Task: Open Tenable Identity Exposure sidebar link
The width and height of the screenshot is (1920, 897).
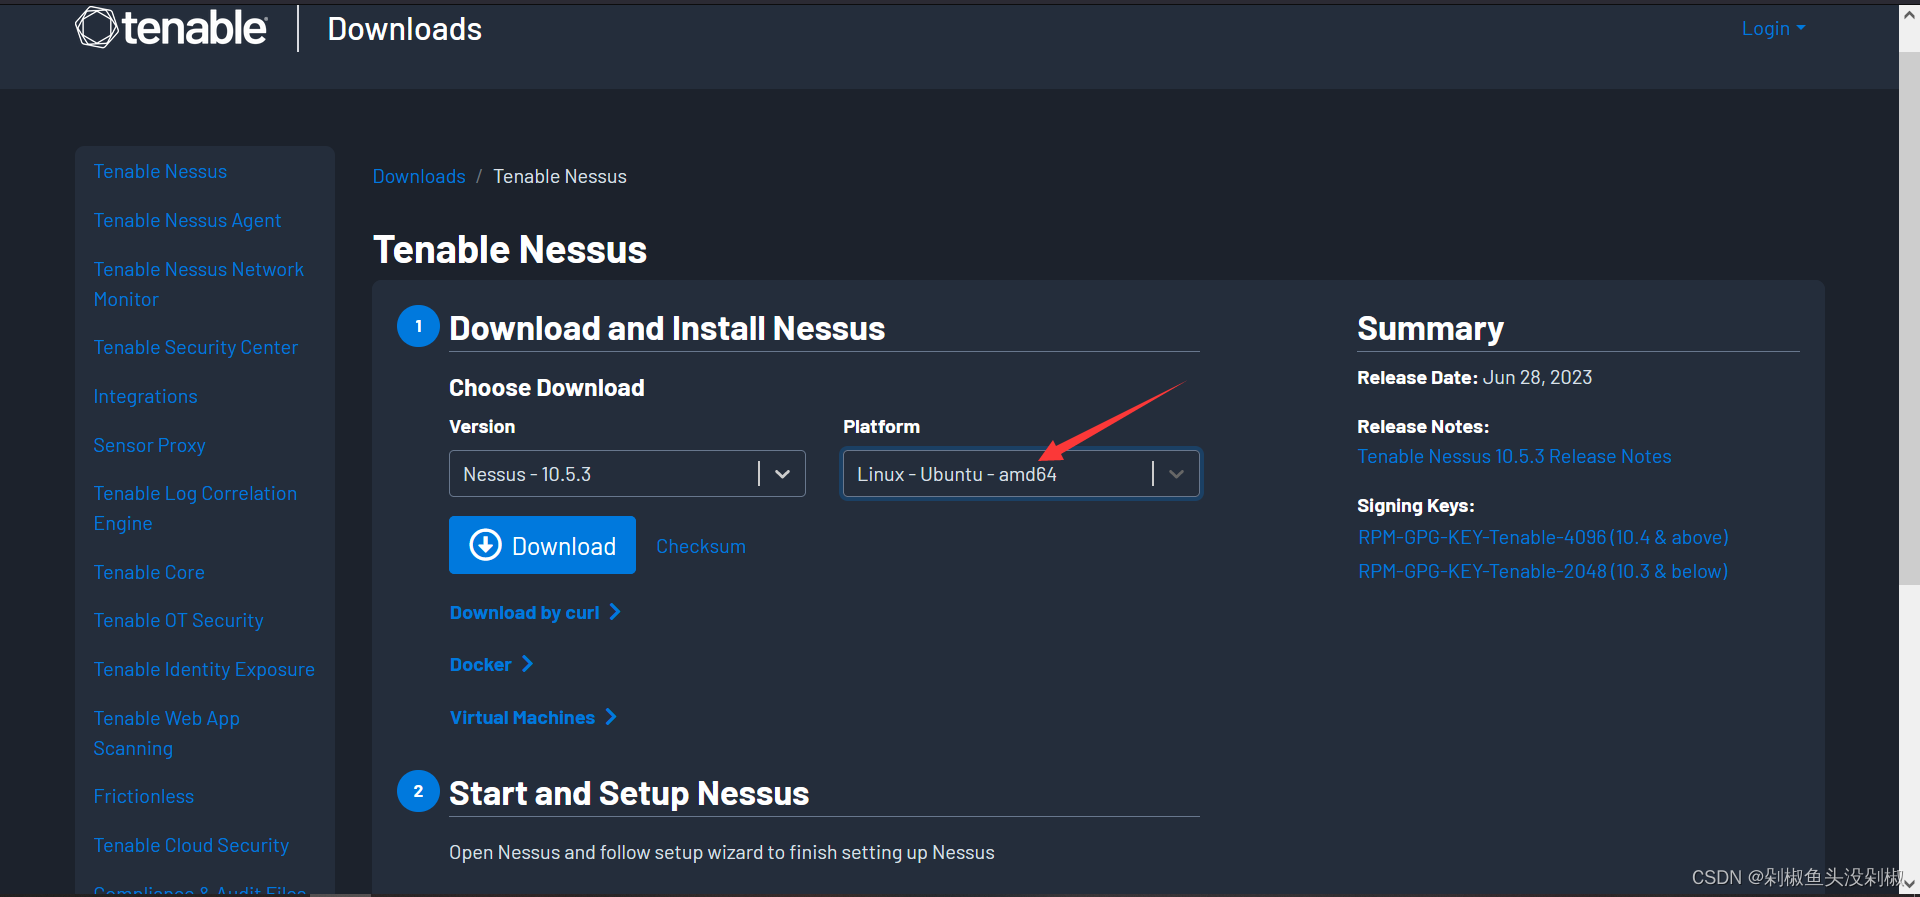Action: pos(204,669)
